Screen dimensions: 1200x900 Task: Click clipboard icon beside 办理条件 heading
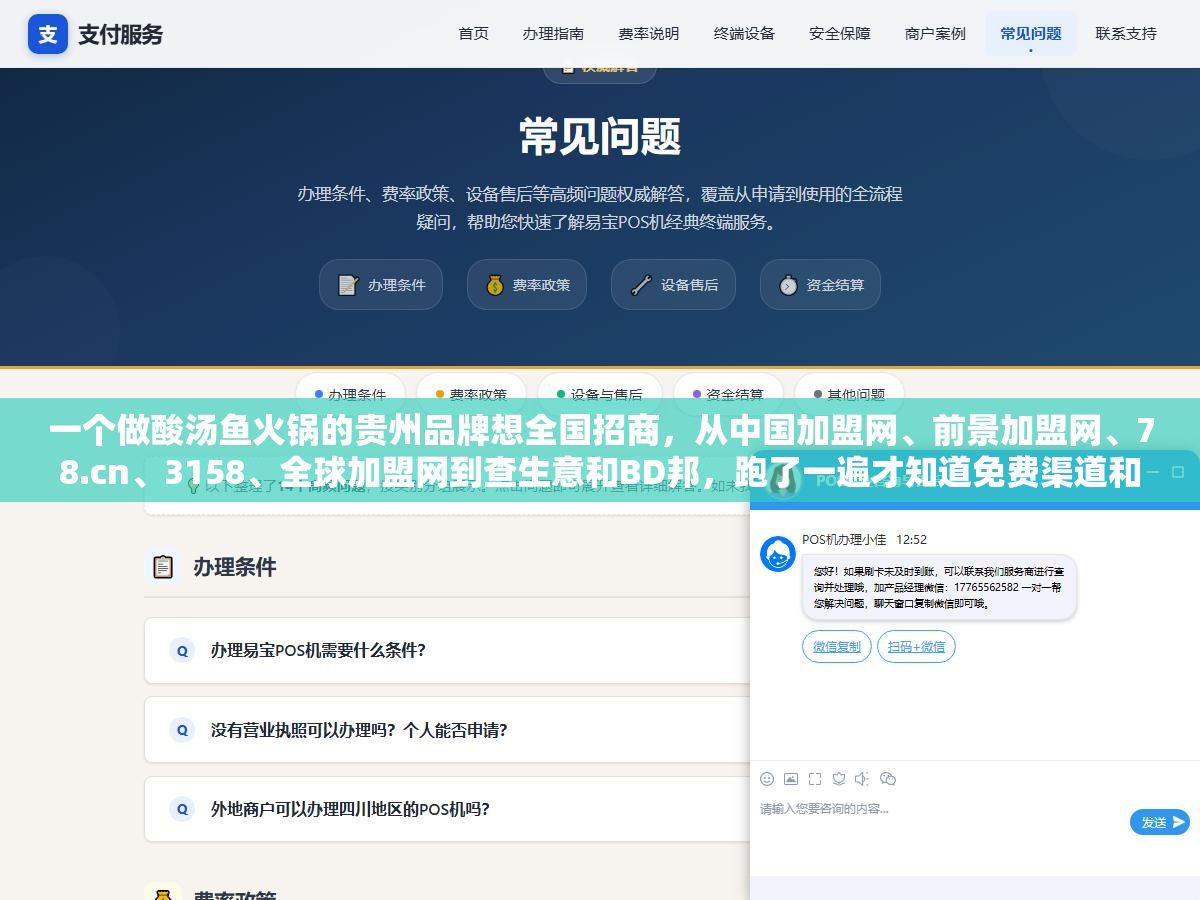[163, 567]
